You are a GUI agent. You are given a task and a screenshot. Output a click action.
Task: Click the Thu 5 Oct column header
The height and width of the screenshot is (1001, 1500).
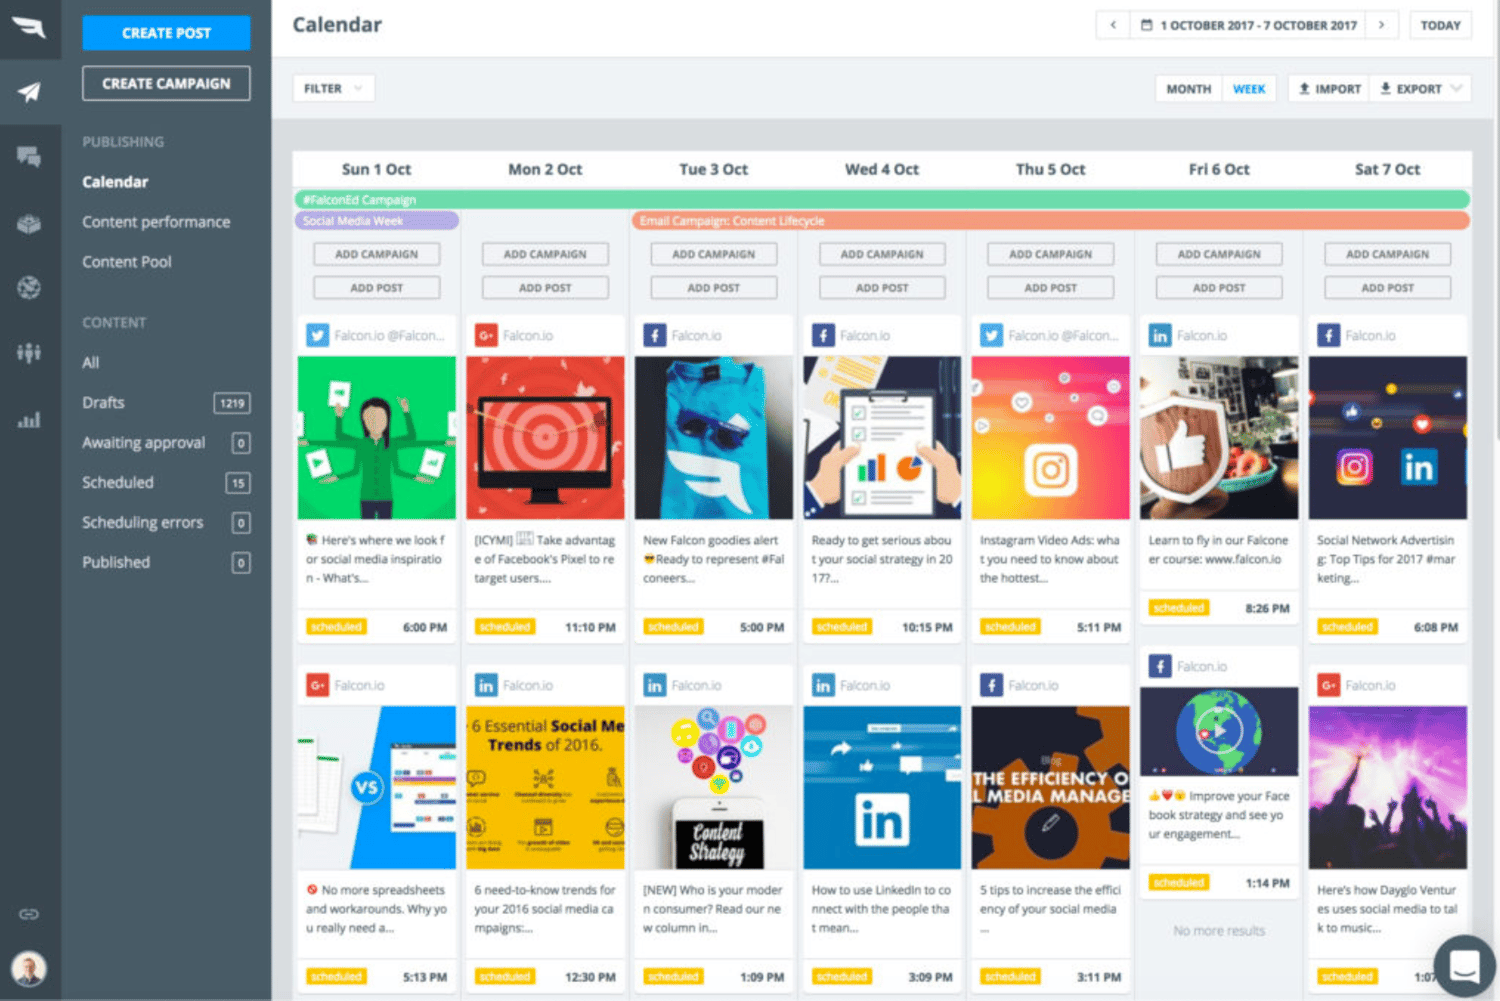1051,170
